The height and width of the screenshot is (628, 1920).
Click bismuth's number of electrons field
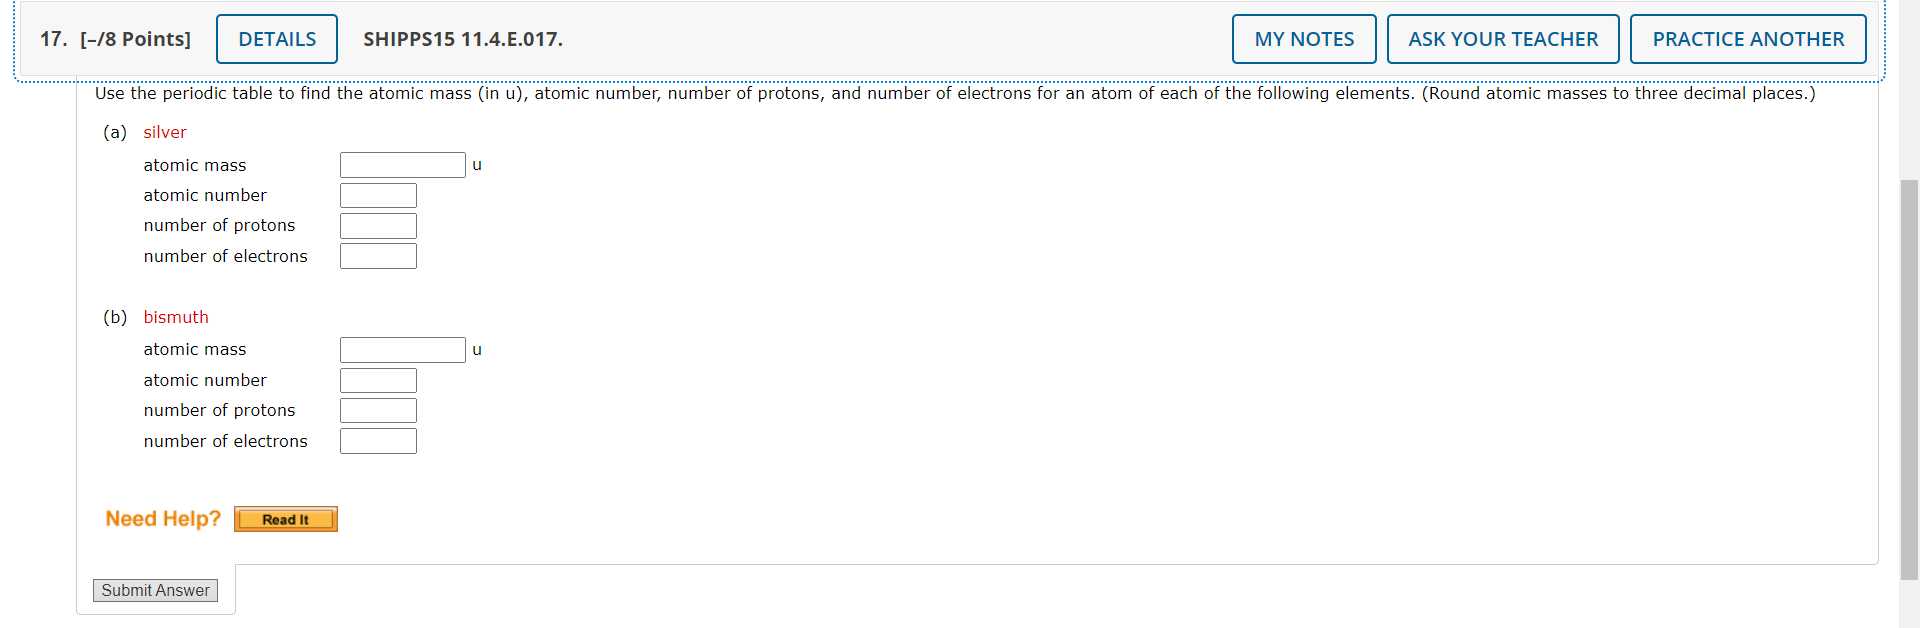[x=378, y=440]
